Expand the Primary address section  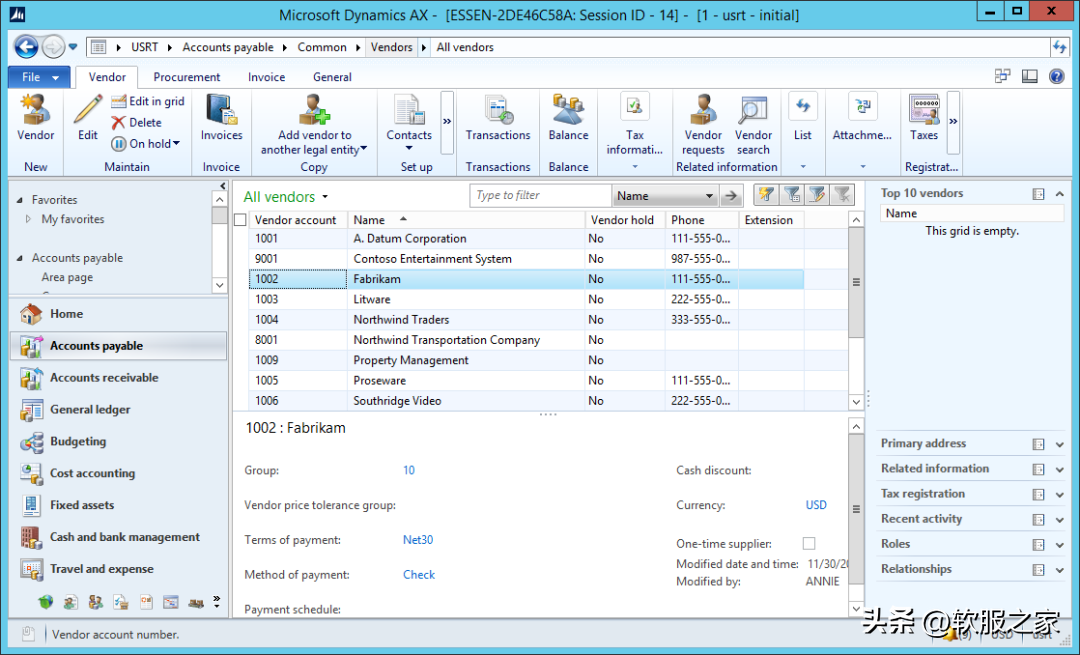pyautogui.click(x=1059, y=444)
